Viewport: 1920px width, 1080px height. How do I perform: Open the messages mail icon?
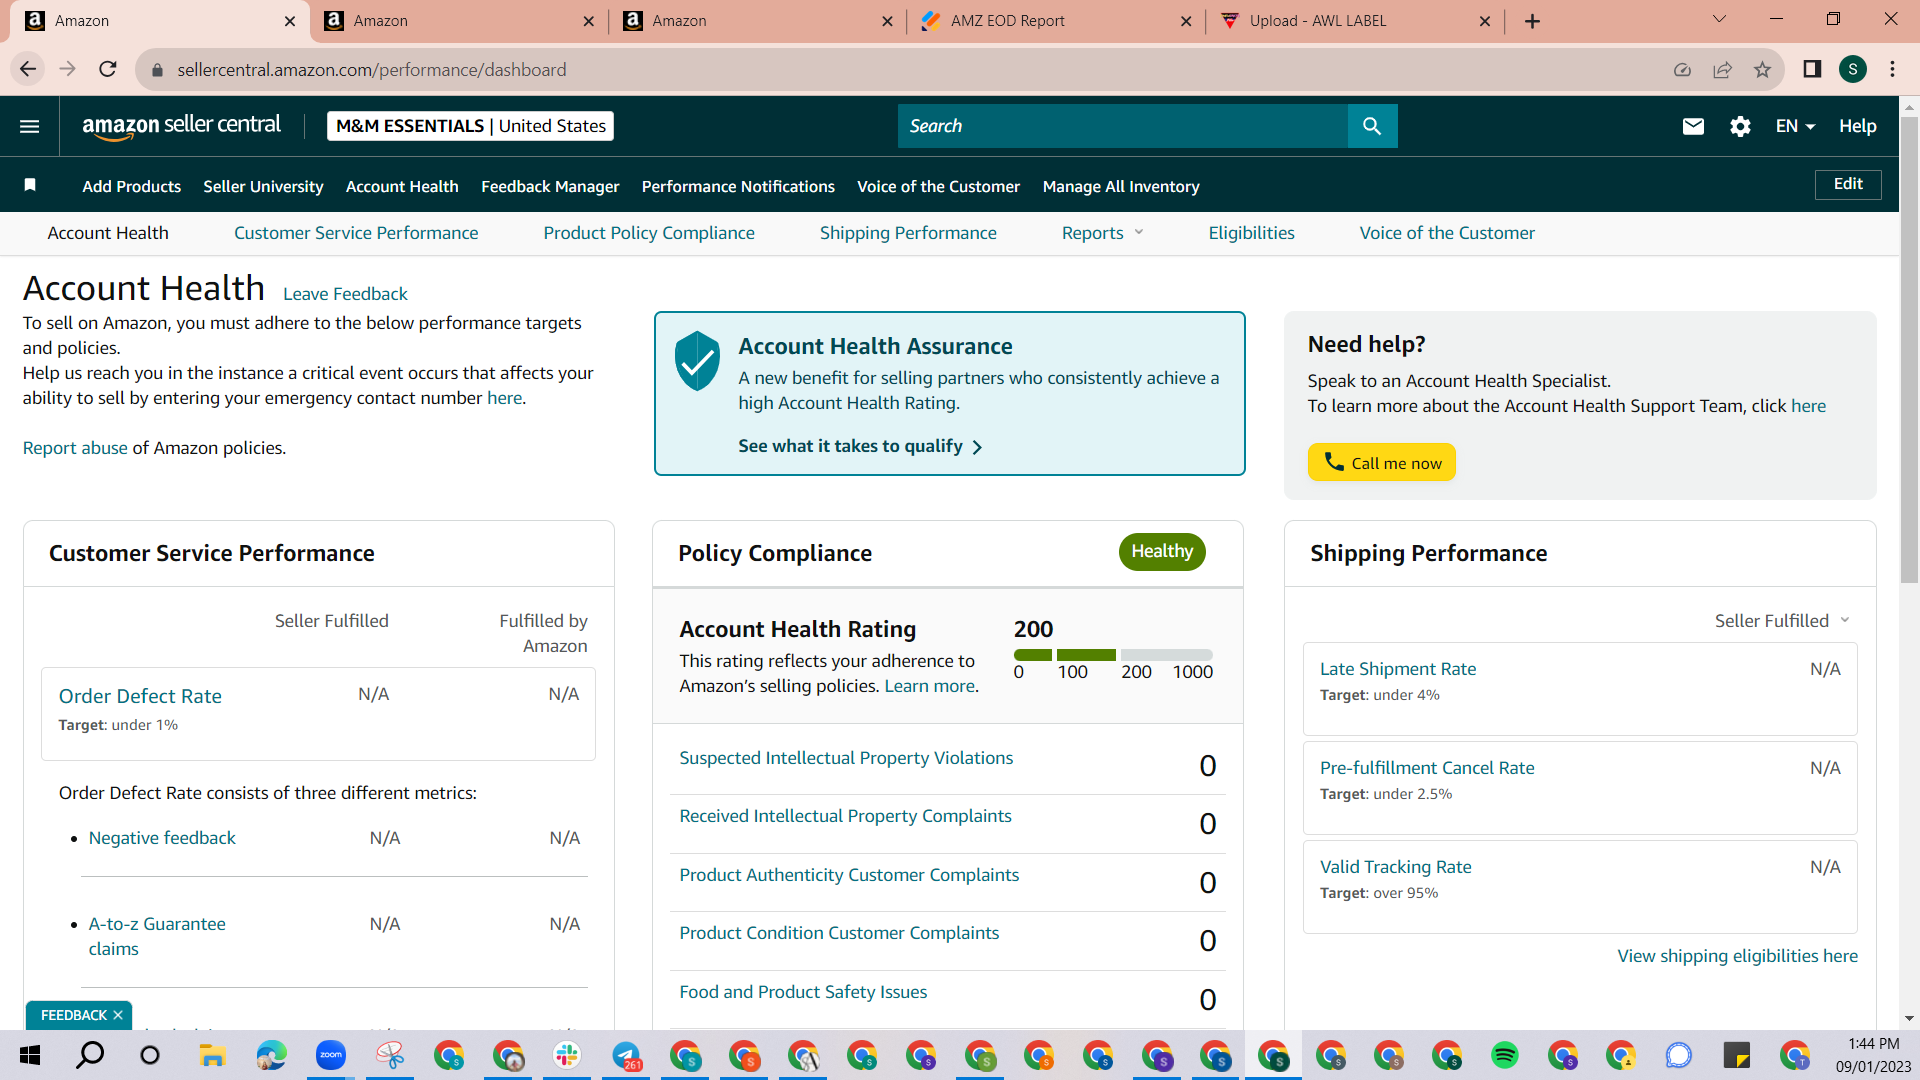coord(1693,126)
